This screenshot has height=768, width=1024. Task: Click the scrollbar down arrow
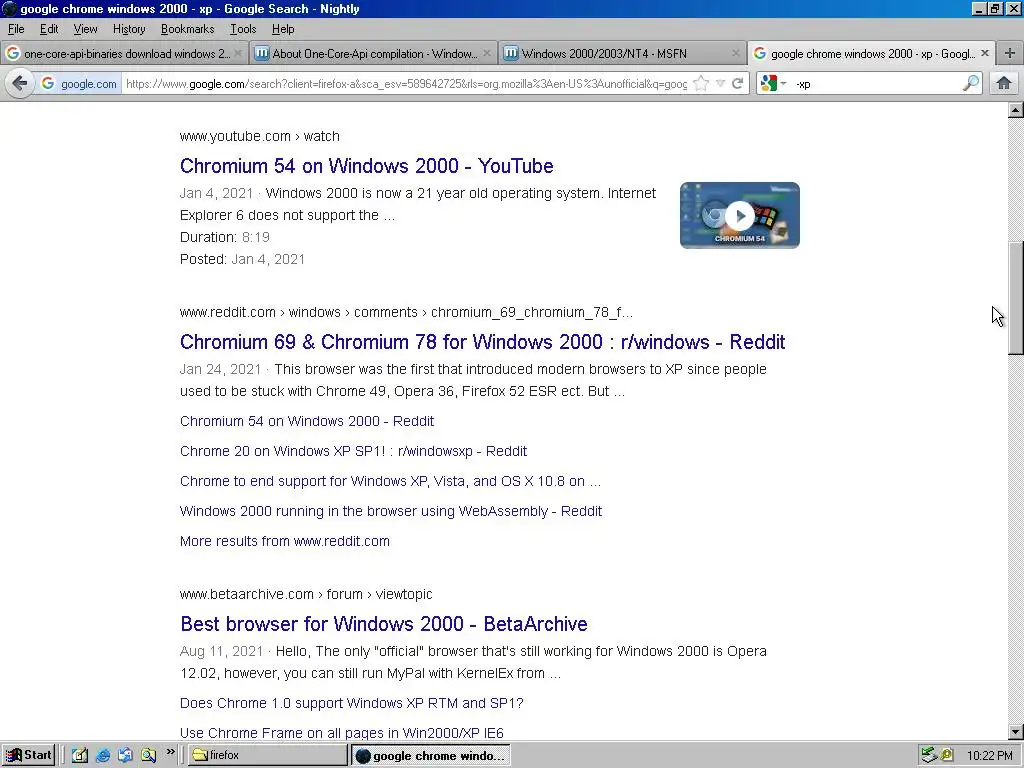[1016, 732]
